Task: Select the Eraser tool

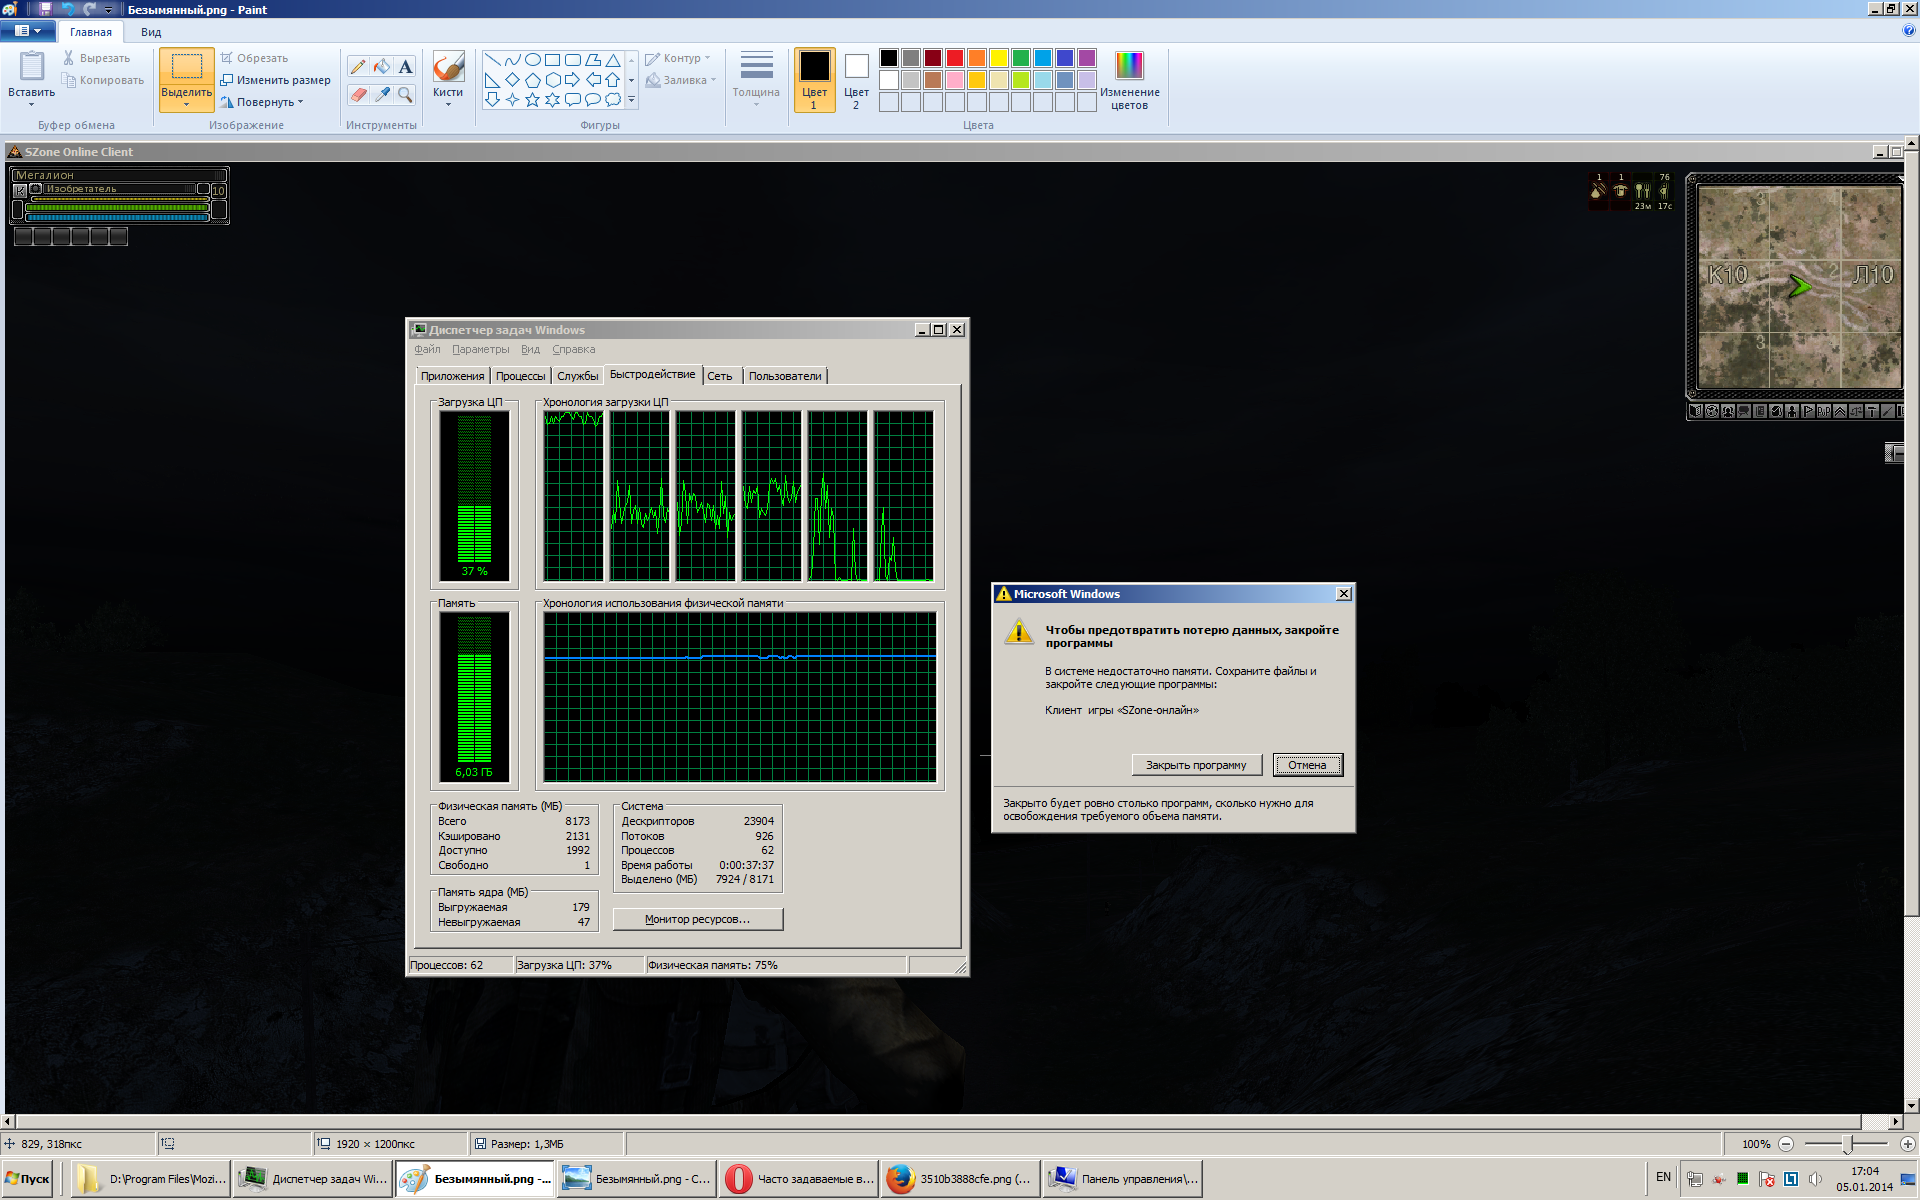Action: click(x=358, y=94)
